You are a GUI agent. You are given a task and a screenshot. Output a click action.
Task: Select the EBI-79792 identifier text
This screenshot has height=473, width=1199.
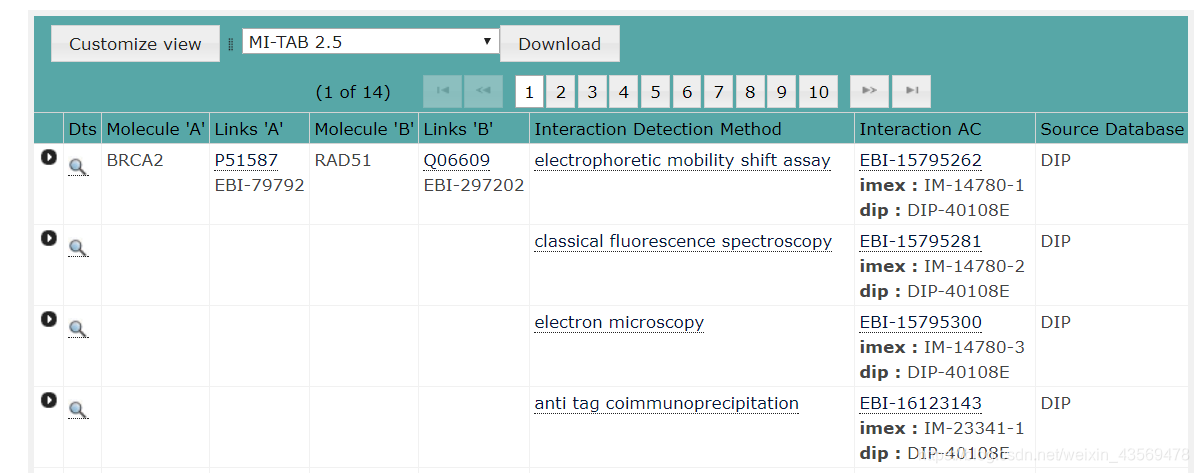click(x=259, y=185)
